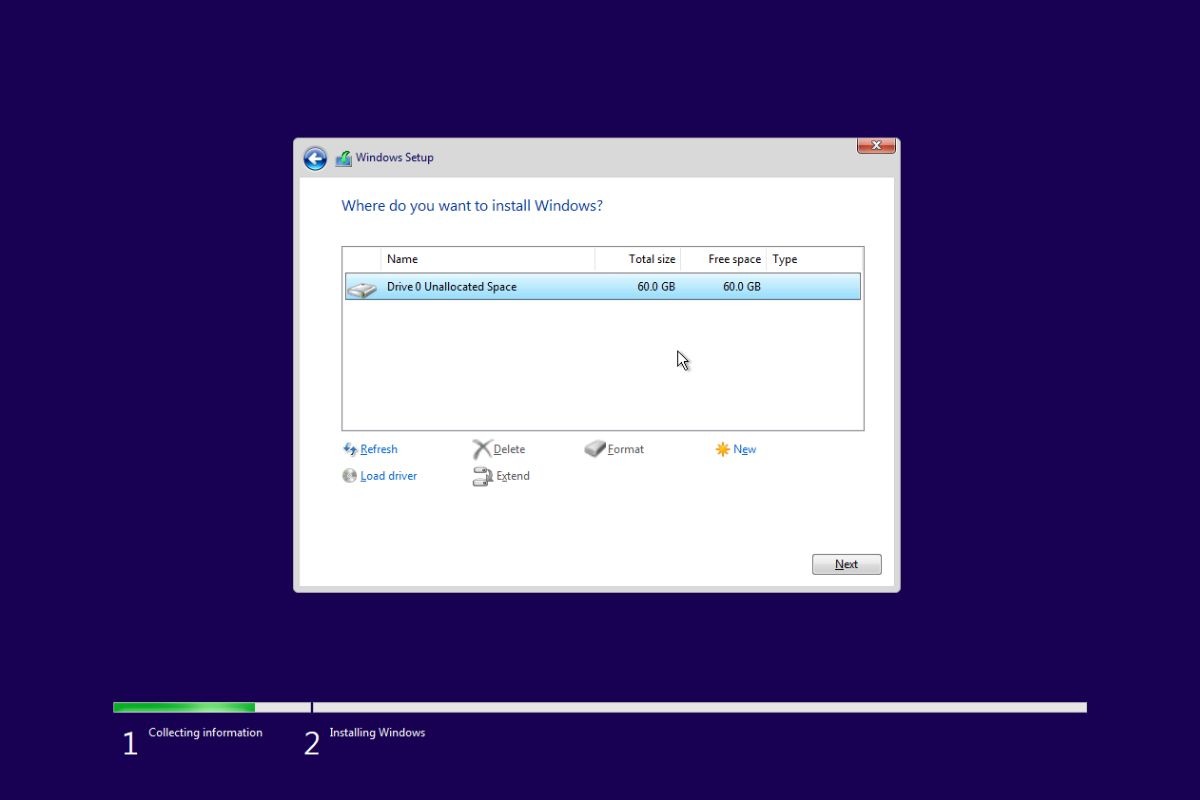Choose the Extend link

click(x=513, y=476)
